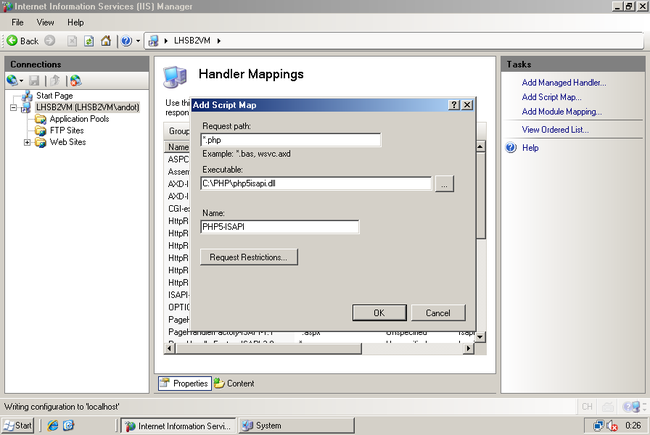Image resolution: width=650 pixels, height=435 pixels.
Task: Click the Add Module Mapping link
Action: coord(562,112)
